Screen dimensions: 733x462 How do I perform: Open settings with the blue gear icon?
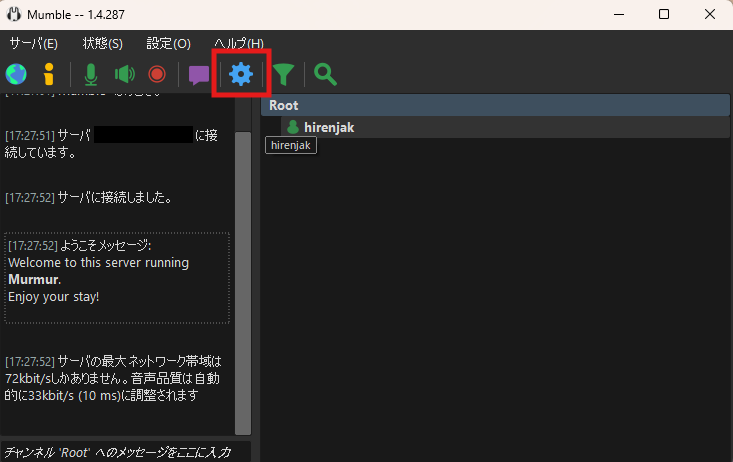[241, 74]
